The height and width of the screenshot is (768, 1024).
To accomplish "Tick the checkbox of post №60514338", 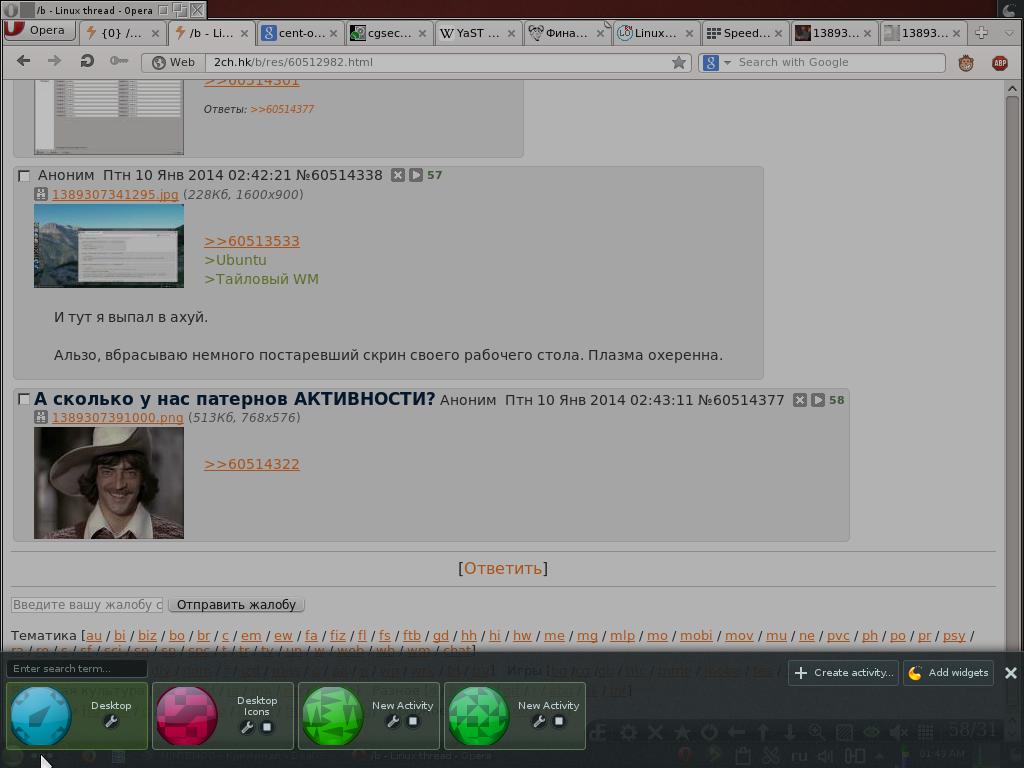I will click(24, 176).
